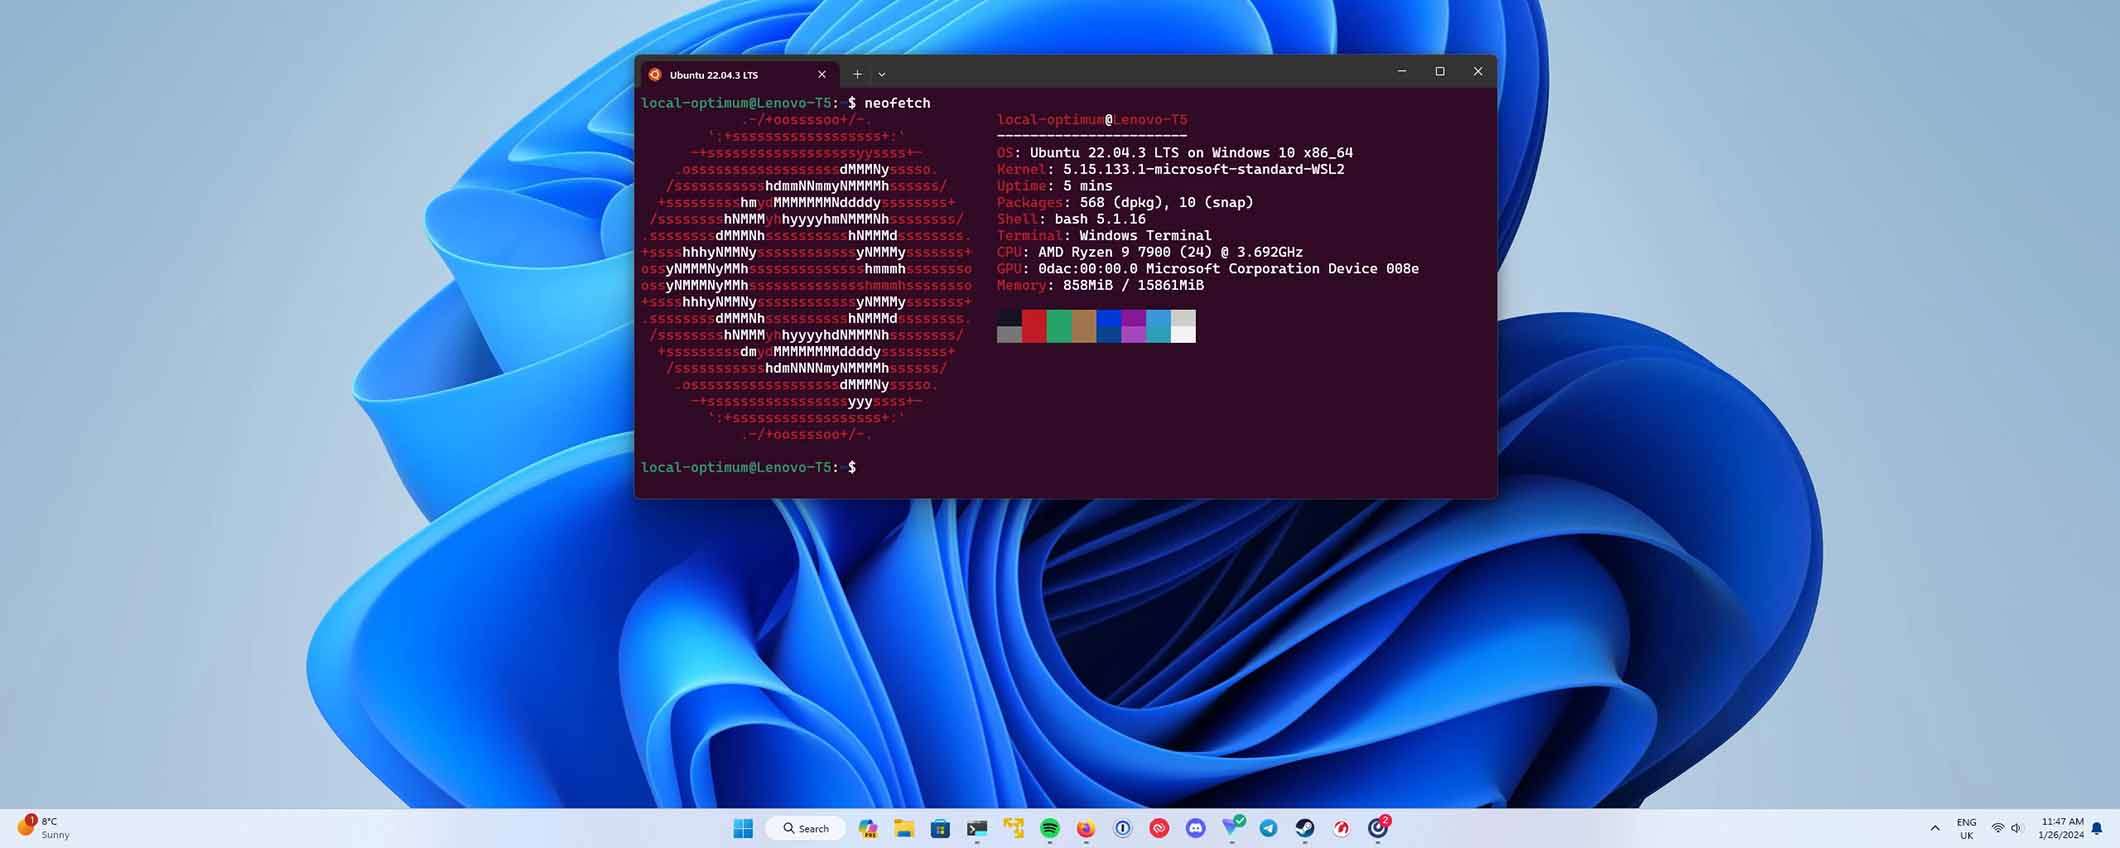The height and width of the screenshot is (848, 2120).
Task: Show hidden system tray icons
Action: (1935, 828)
